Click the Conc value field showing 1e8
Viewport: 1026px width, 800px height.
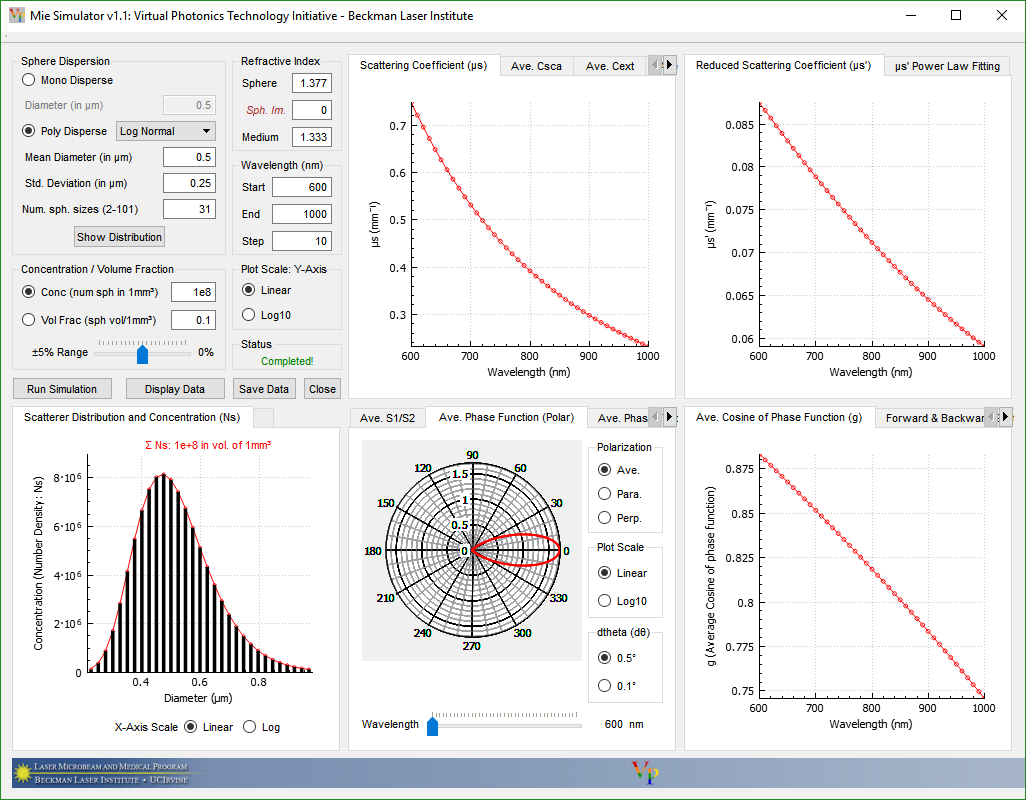193,292
